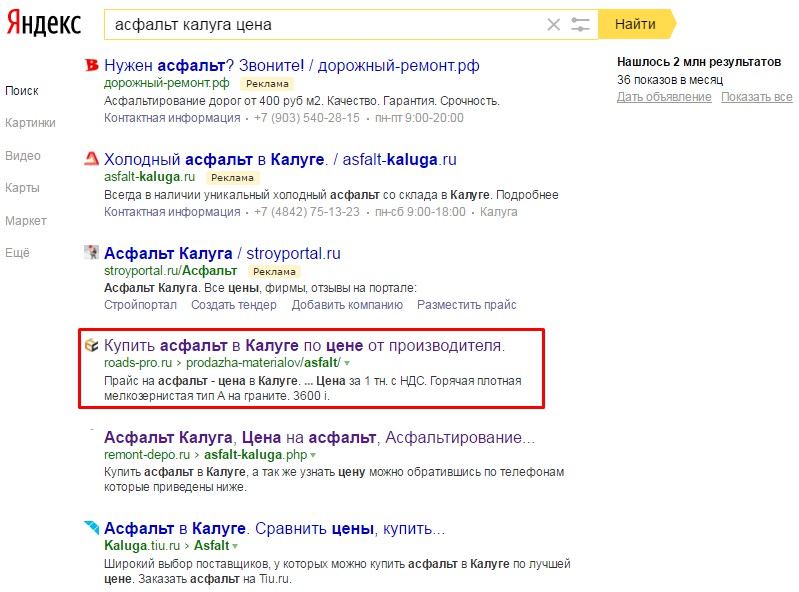The height and width of the screenshot is (592, 799).
Task: Open 'Асфальт в Калуге. Сравнить цены' result
Action: (275, 528)
